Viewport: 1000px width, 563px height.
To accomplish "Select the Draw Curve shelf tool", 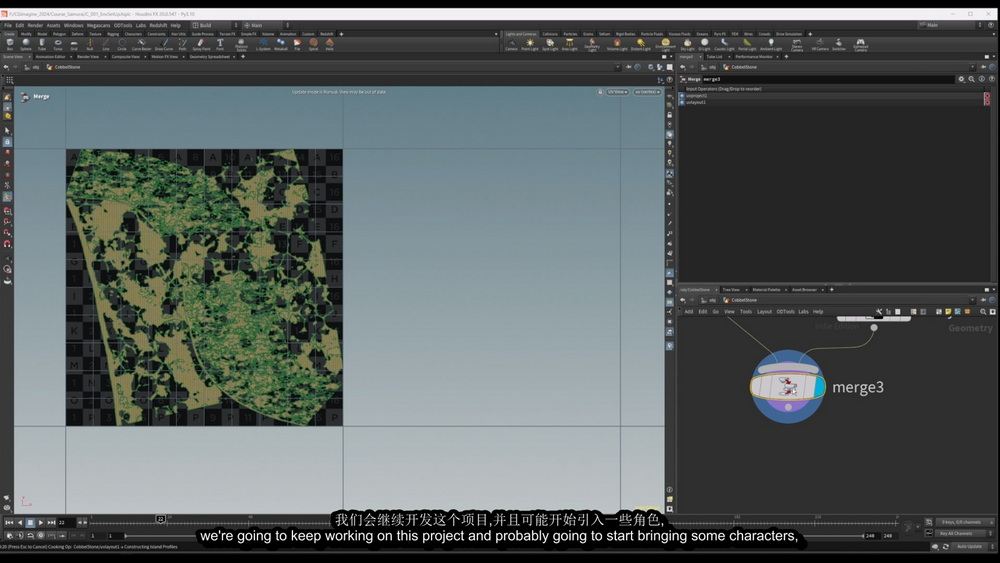I will click(x=164, y=44).
